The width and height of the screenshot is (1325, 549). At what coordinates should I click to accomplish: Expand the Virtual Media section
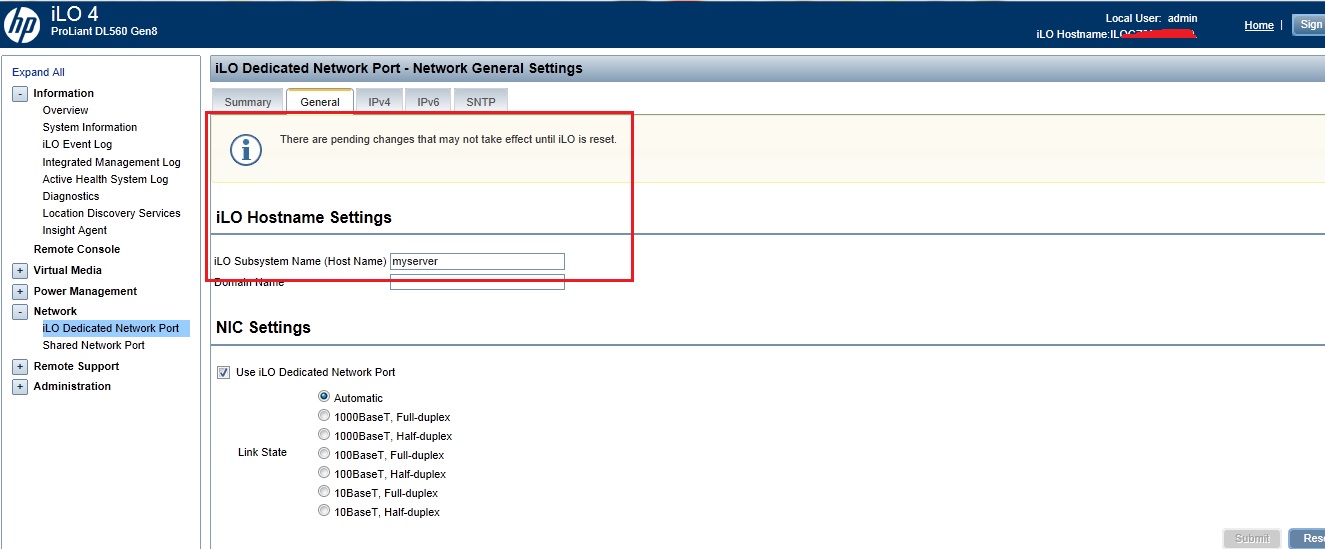20,271
